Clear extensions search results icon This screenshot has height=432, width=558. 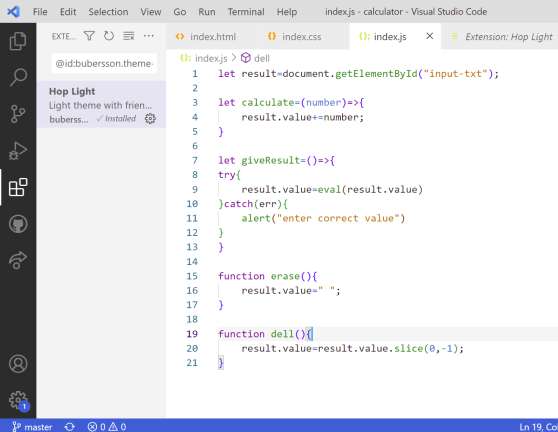click(128, 36)
